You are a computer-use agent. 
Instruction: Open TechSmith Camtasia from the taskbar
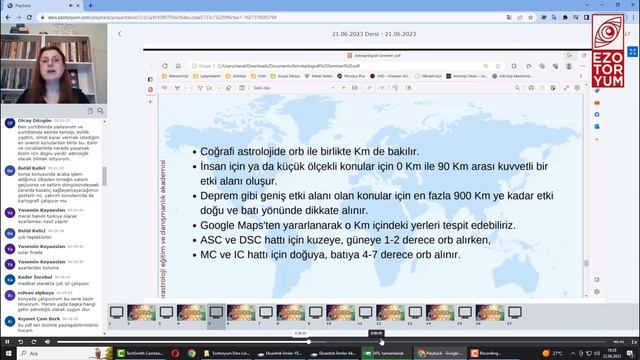(140, 353)
